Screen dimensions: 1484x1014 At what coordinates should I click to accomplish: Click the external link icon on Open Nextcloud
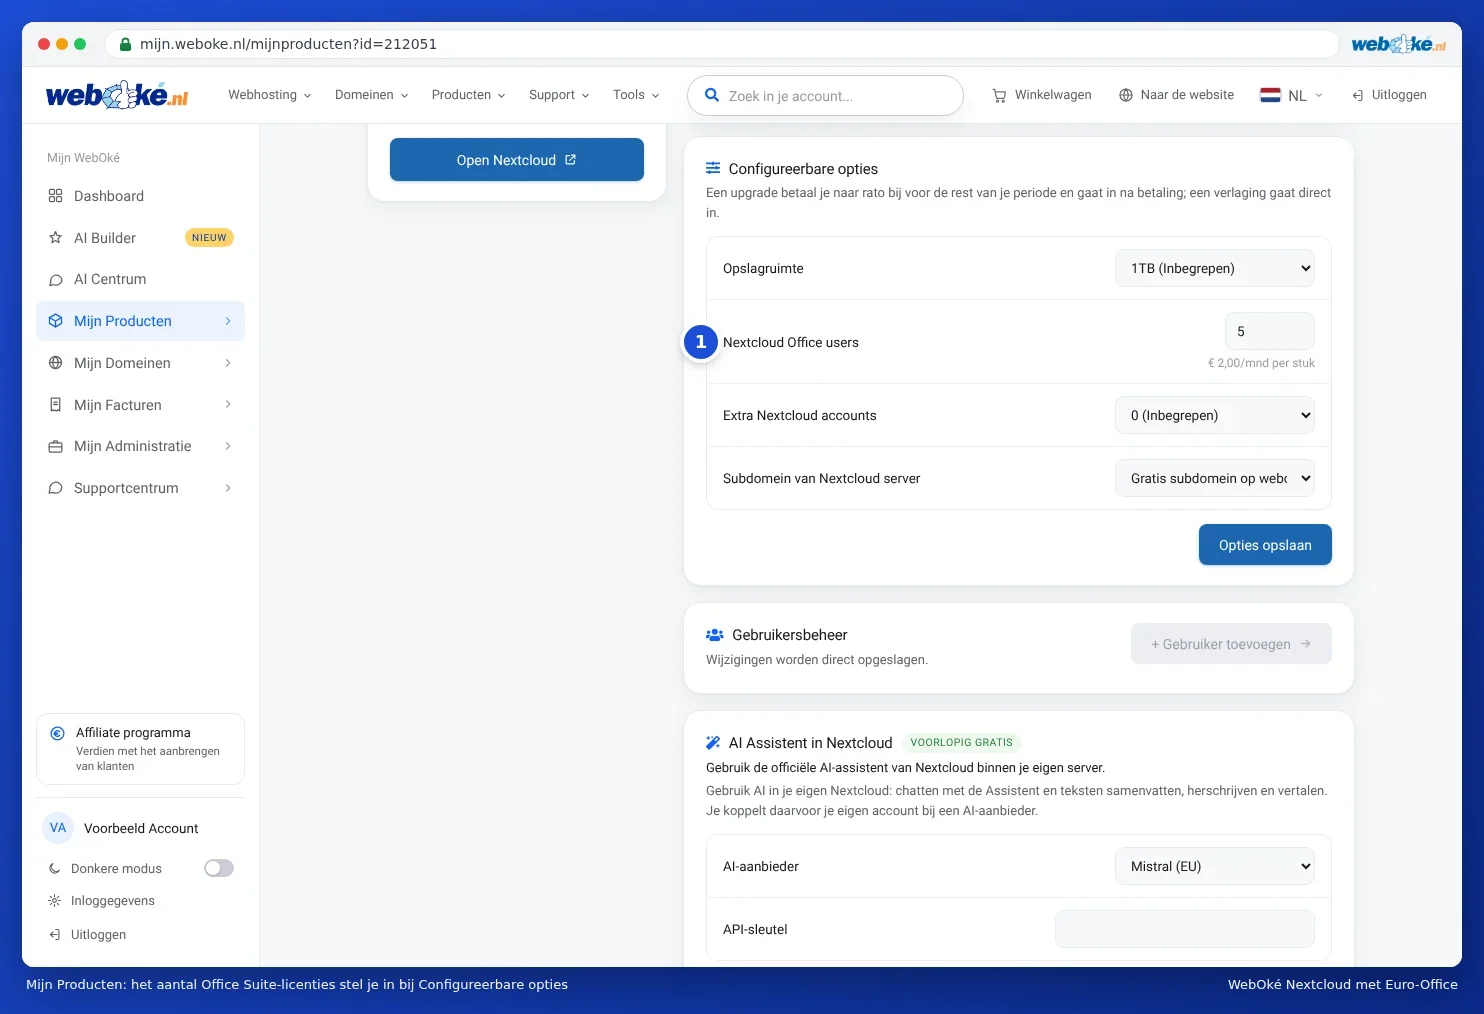pyautogui.click(x=570, y=160)
